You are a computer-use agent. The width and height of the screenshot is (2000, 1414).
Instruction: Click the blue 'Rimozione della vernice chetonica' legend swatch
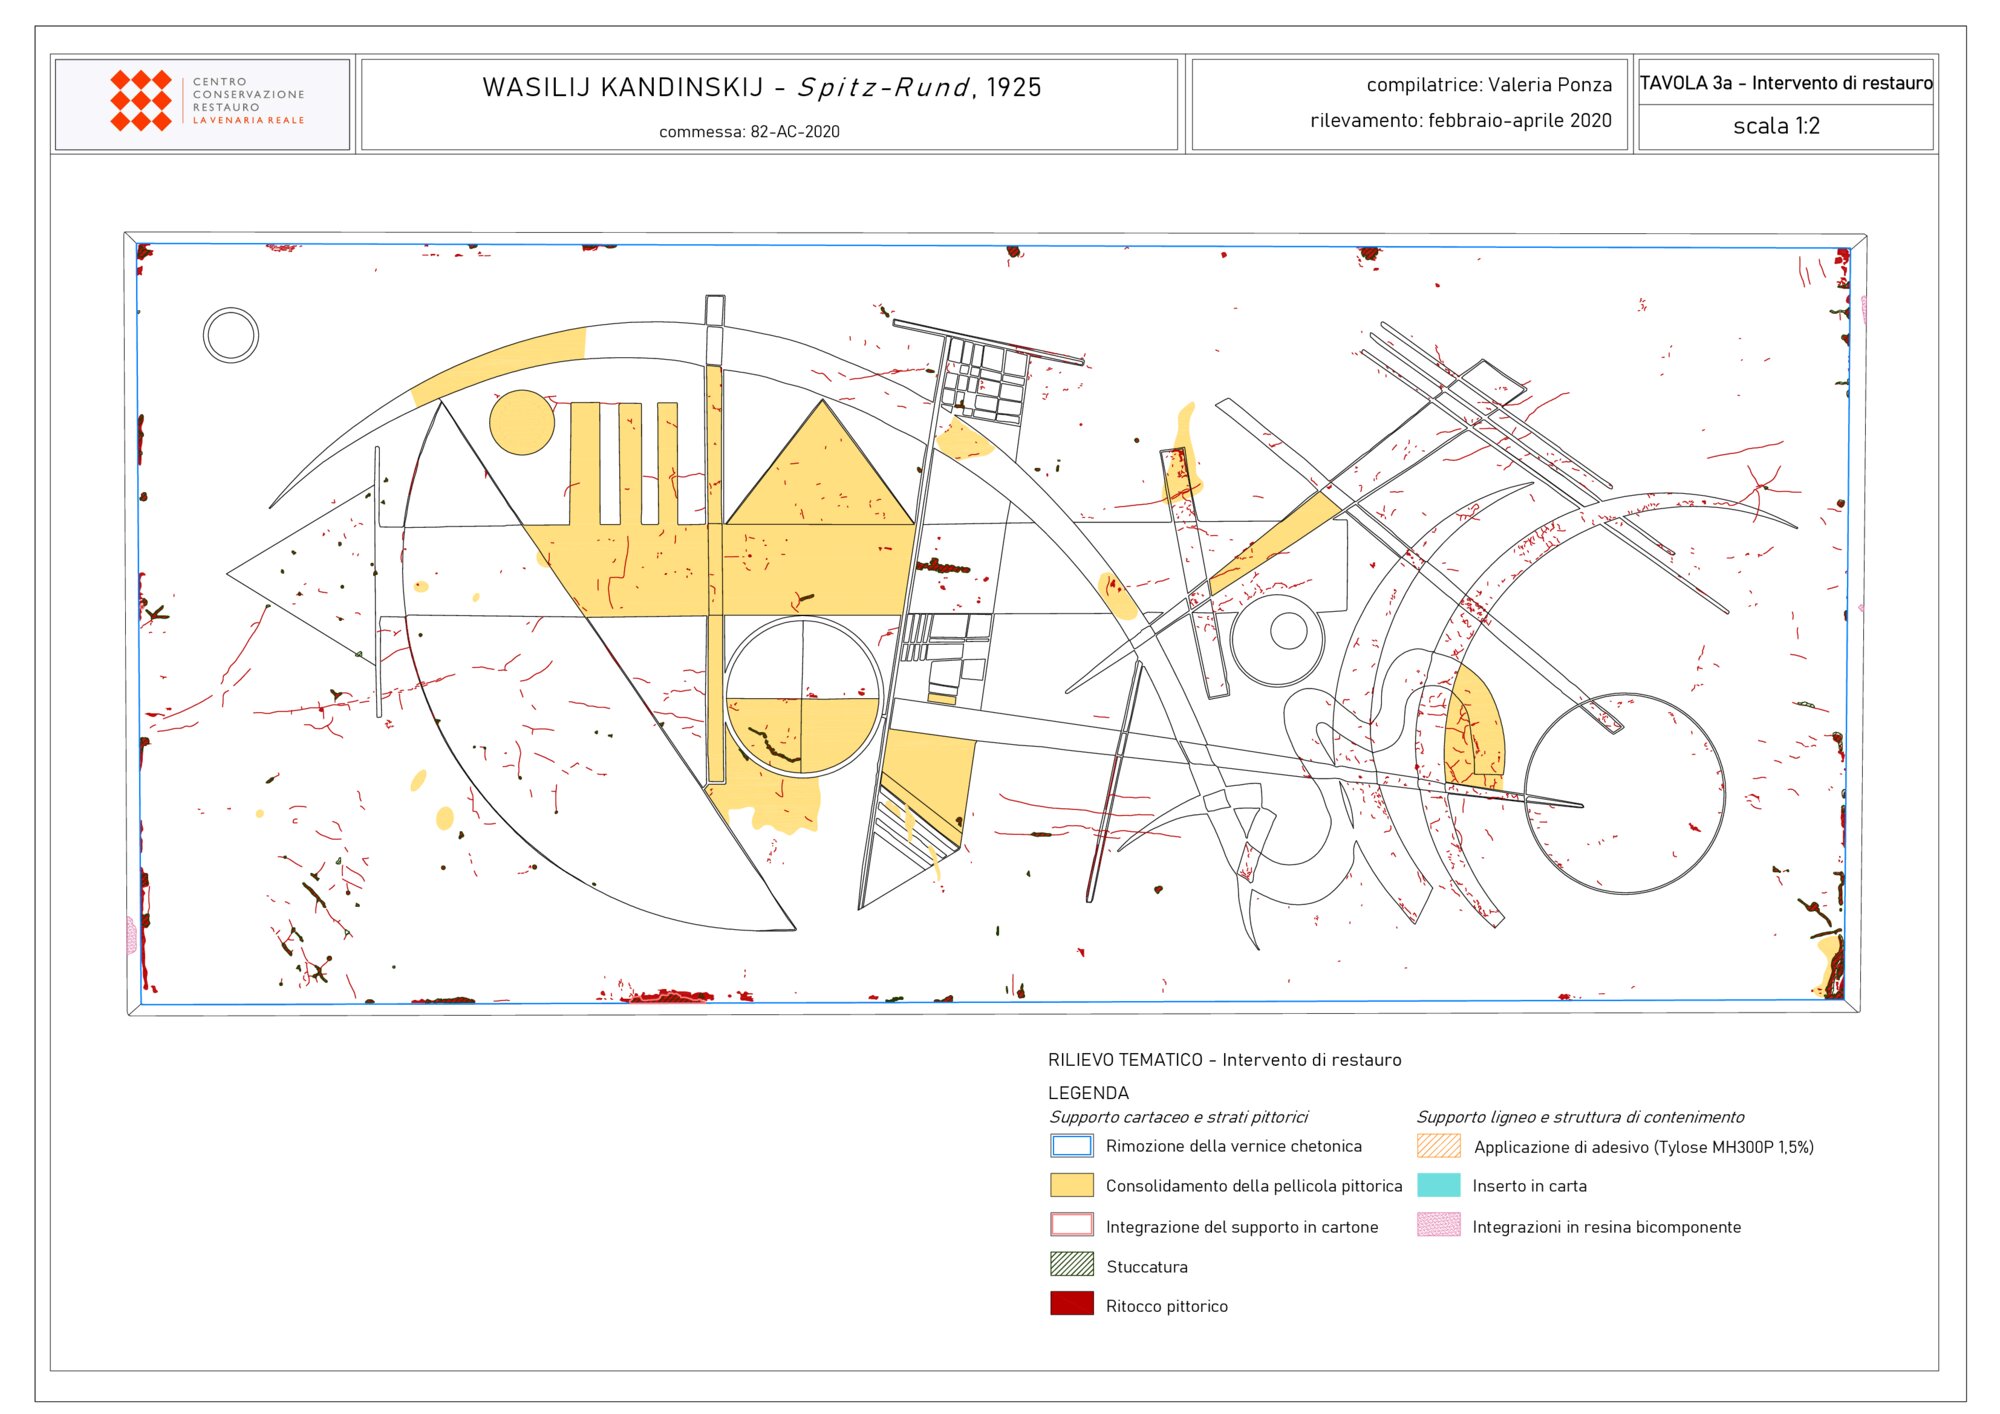click(1071, 1146)
